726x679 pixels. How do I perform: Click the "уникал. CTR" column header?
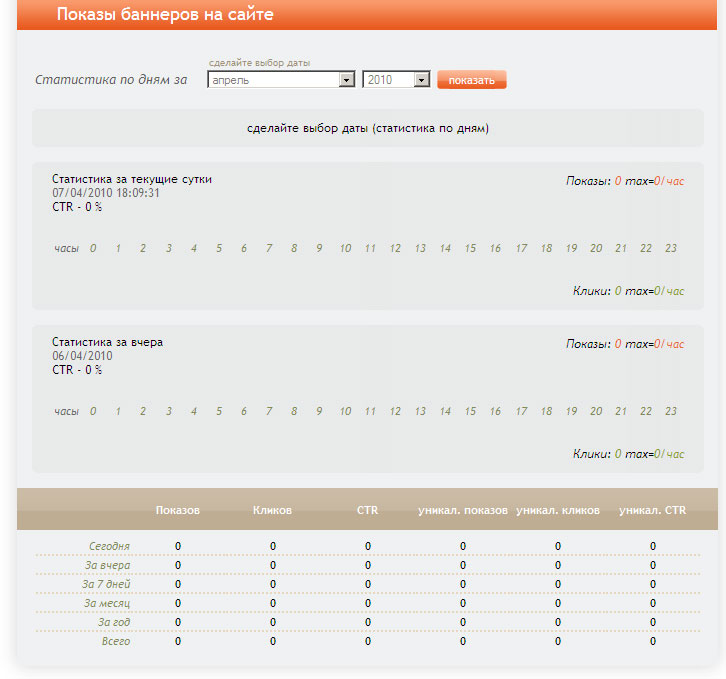652,510
